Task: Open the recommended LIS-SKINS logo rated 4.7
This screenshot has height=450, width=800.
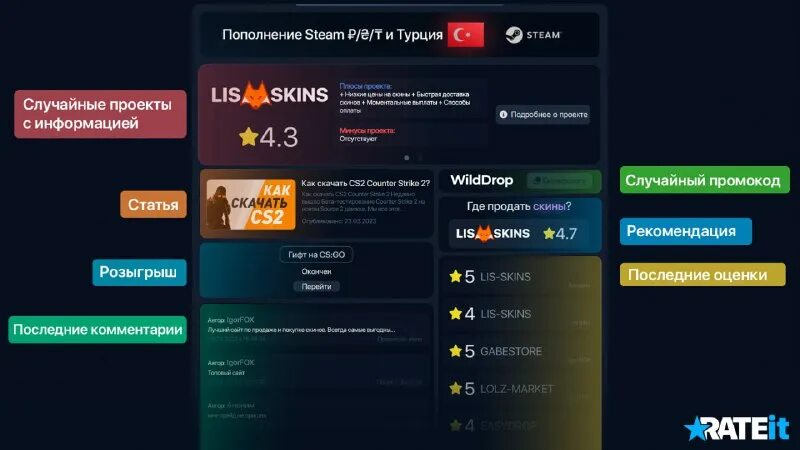Action: (x=492, y=234)
